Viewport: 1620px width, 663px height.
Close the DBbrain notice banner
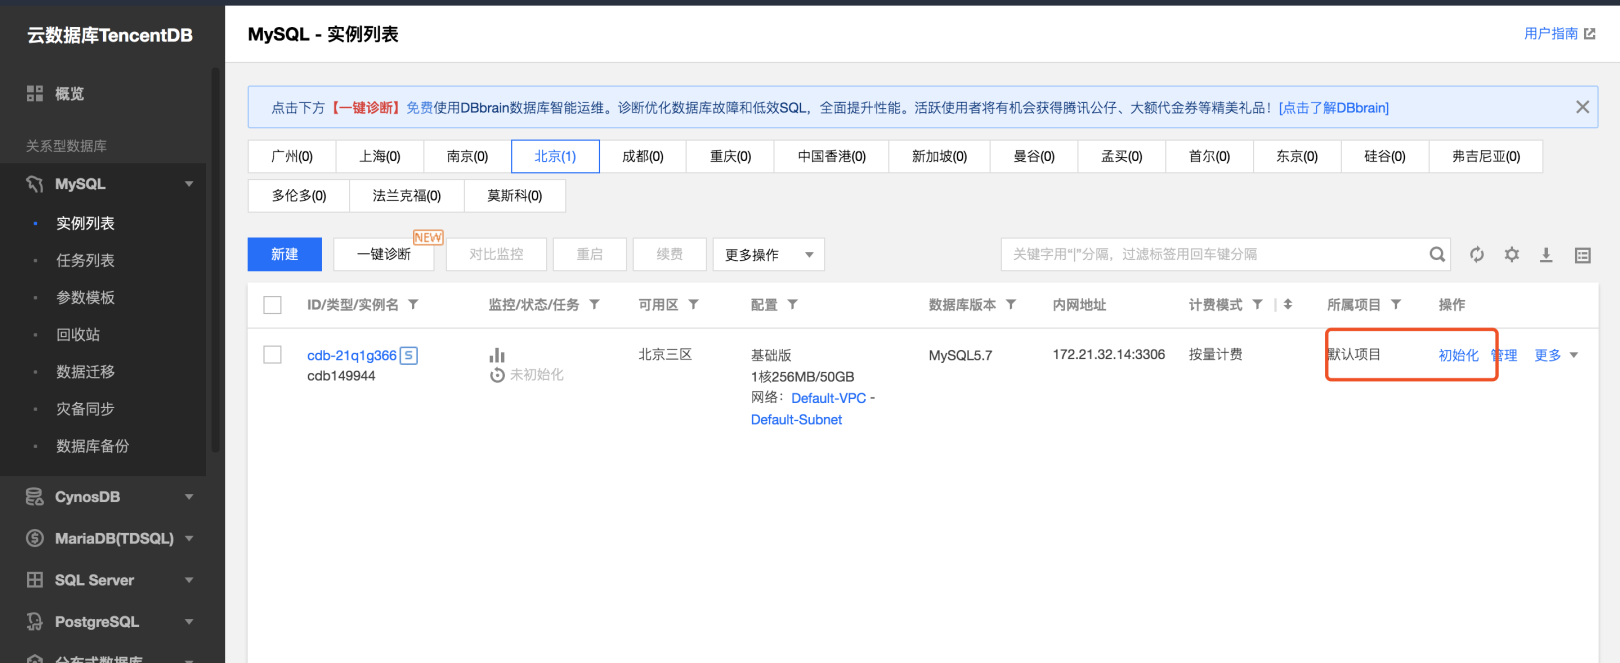tap(1582, 107)
